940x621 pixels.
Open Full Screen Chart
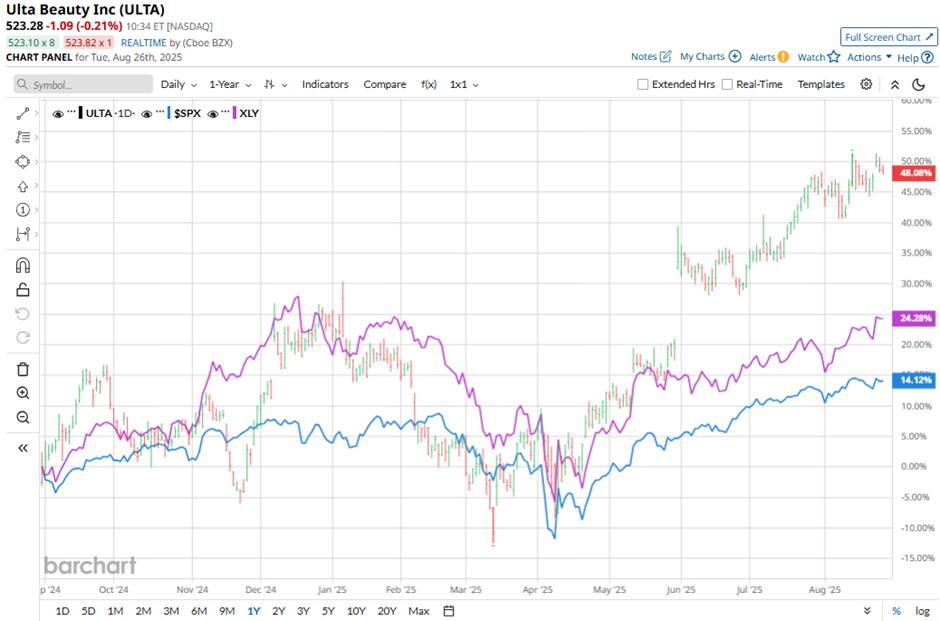click(x=888, y=37)
